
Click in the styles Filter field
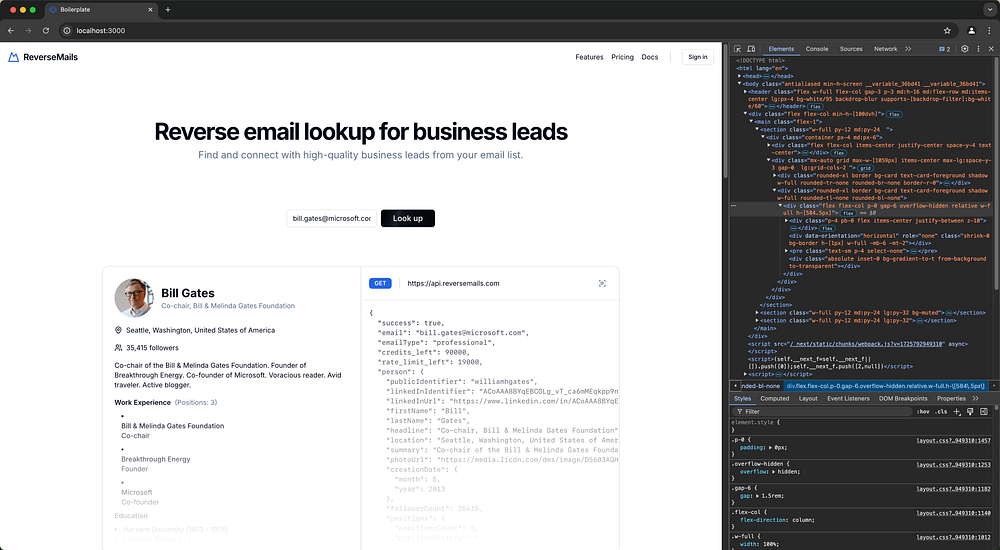(x=823, y=412)
